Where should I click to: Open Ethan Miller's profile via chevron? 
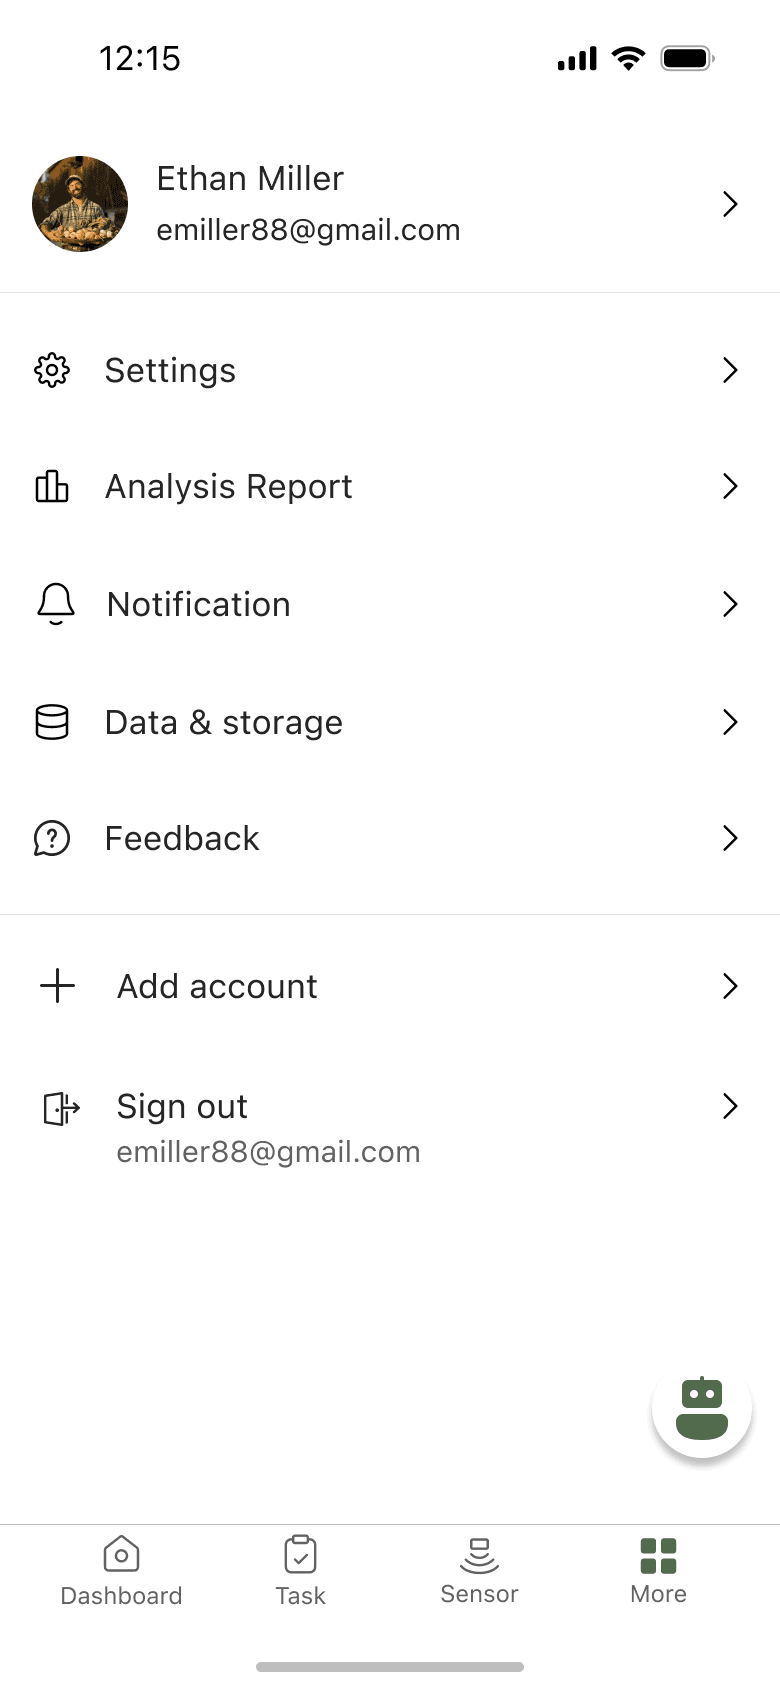pos(730,204)
